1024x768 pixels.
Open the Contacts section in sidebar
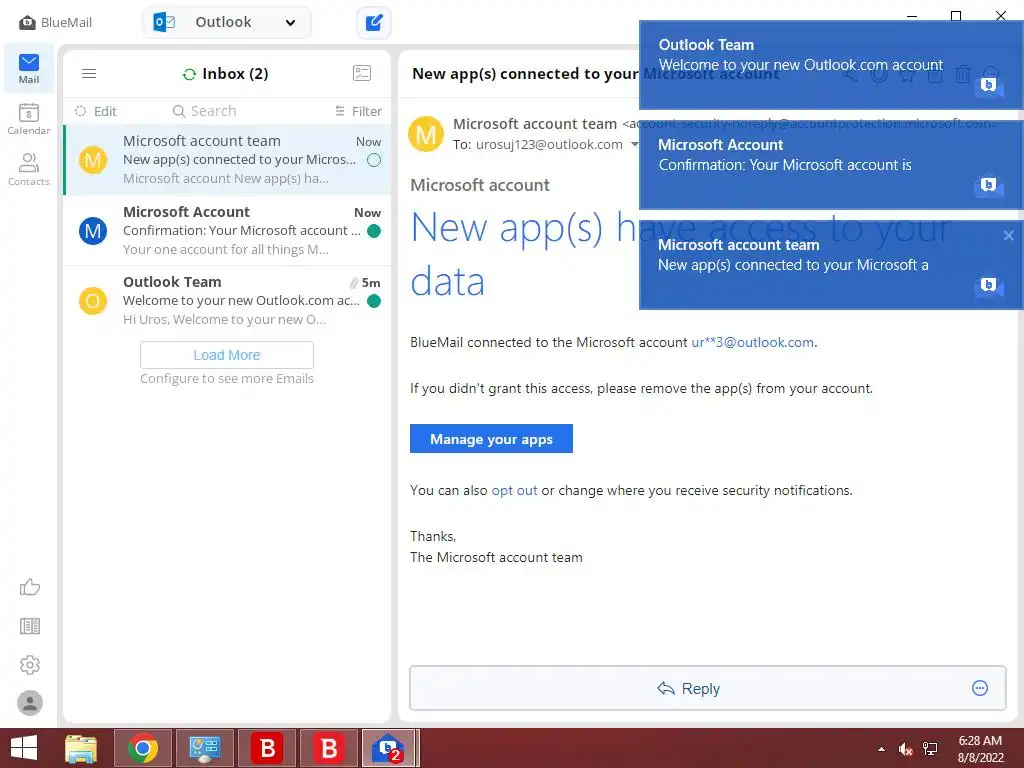[29, 169]
